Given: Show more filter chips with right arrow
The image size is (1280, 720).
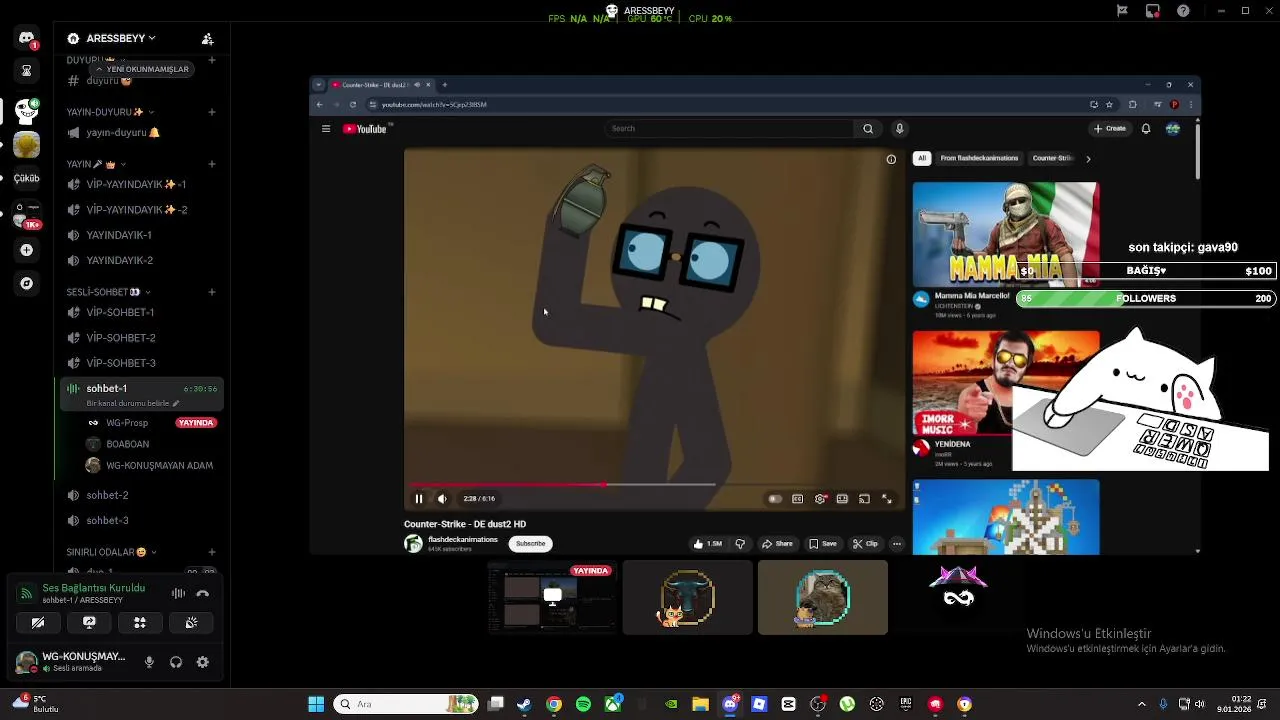Looking at the screenshot, I should tap(1088, 158).
